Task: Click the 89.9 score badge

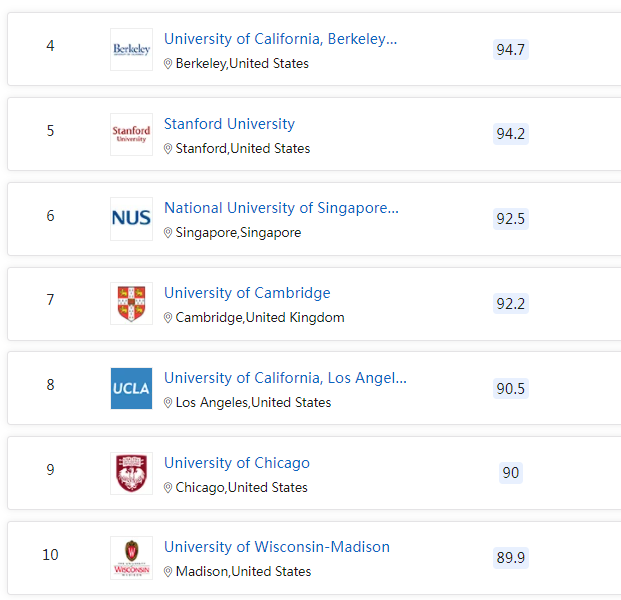Action: [511, 558]
